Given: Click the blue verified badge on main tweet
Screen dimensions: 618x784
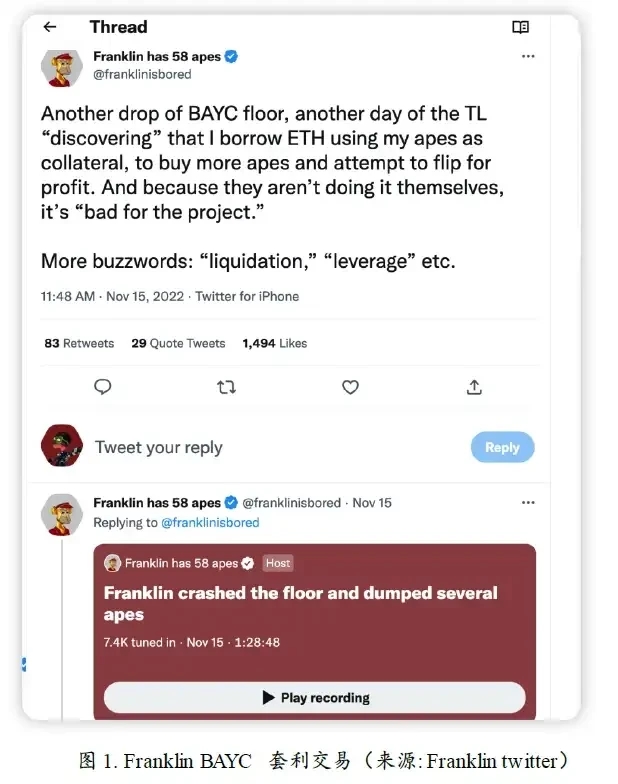Looking at the screenshot, I should pos(232,57).
